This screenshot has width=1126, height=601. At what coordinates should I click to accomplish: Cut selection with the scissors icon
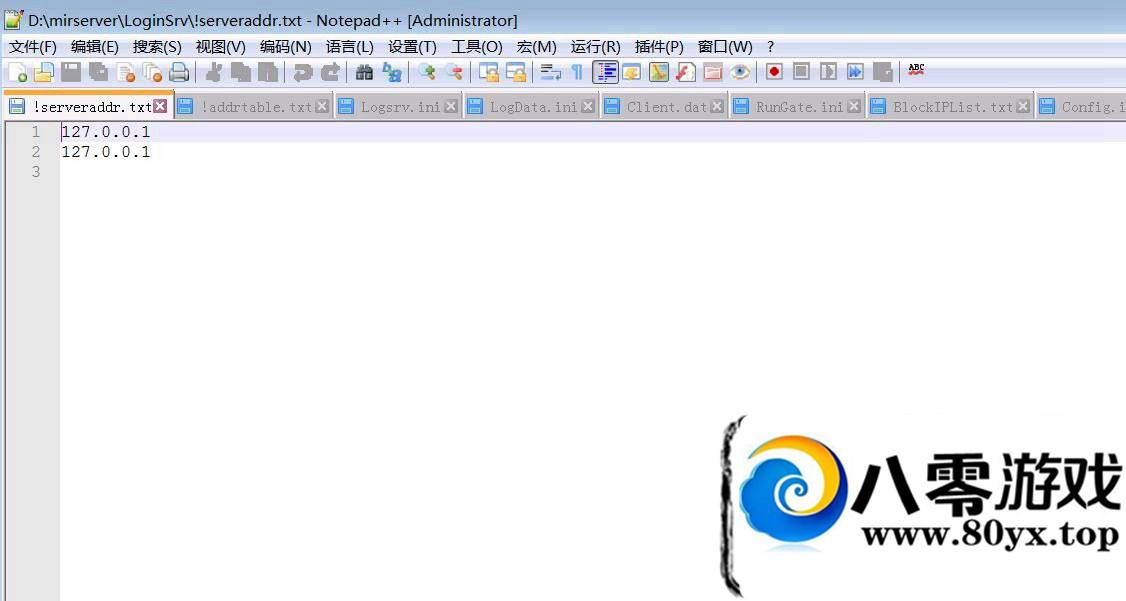(x=213, y=72)
